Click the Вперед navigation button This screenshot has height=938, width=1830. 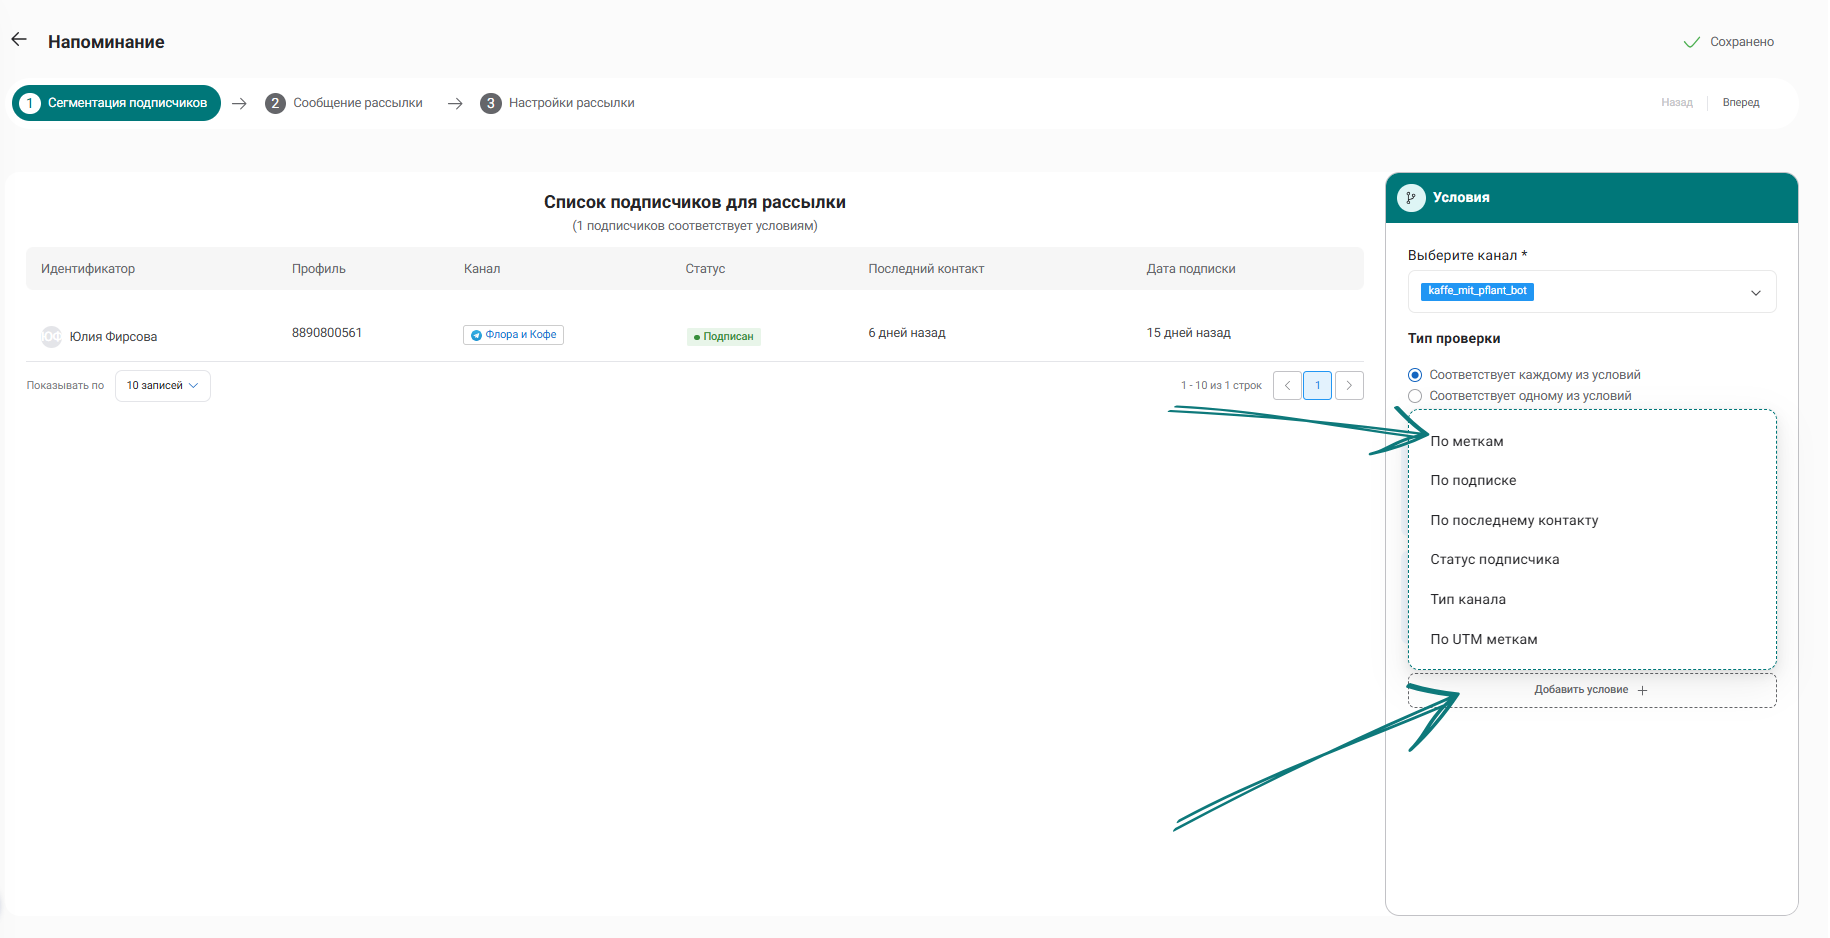[1740, 102]
